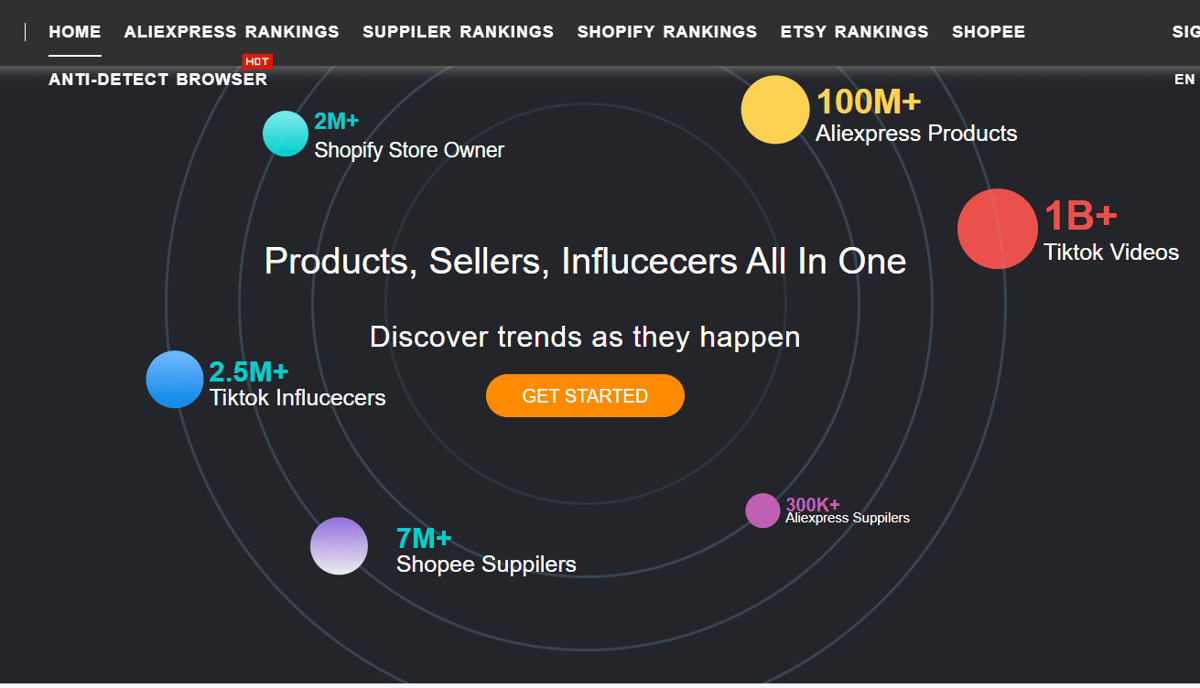Open Etsy Rankings menu
Viewport: 1200px width, 688px height.
(854, 32)
